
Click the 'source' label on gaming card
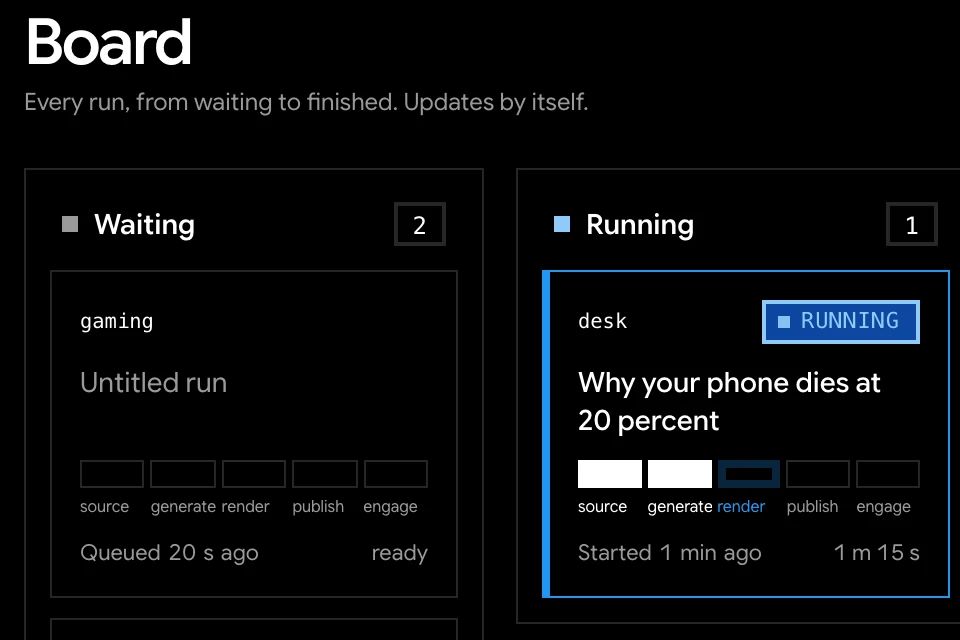pos(104,506)
